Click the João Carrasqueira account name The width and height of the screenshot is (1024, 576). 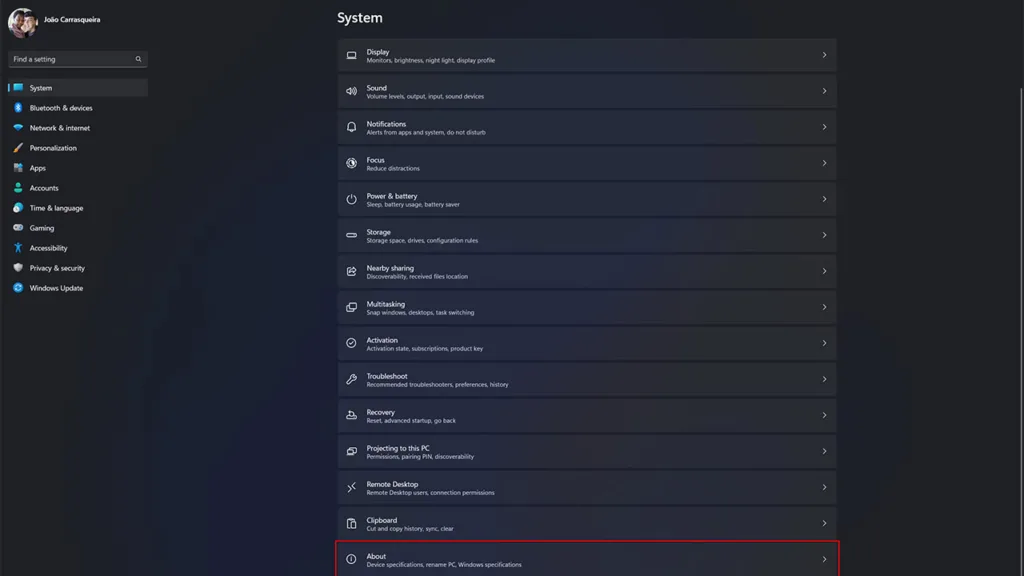72,20
